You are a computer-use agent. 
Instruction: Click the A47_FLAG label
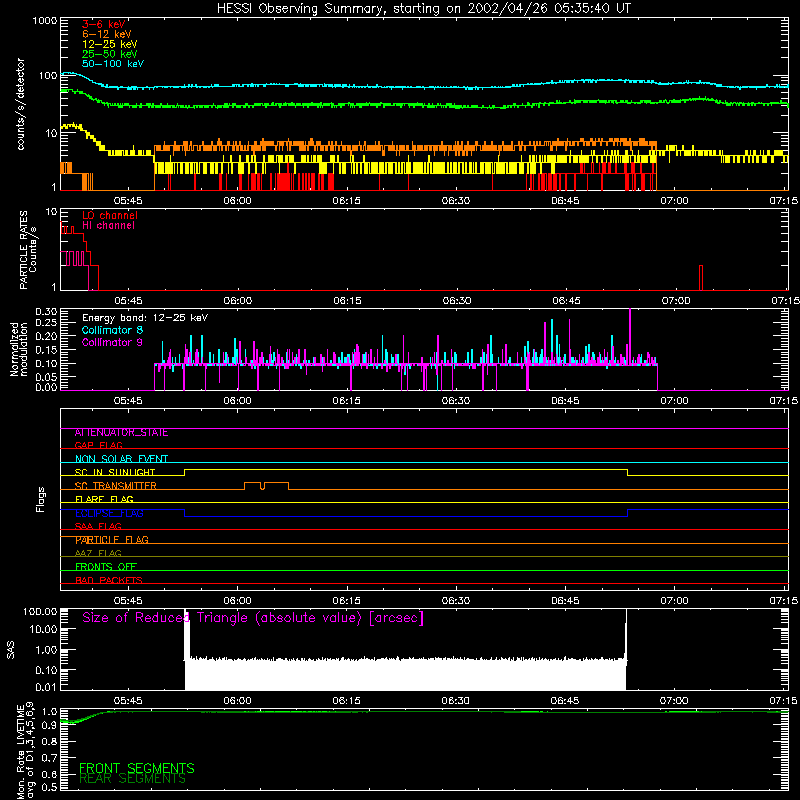(98, 553)
